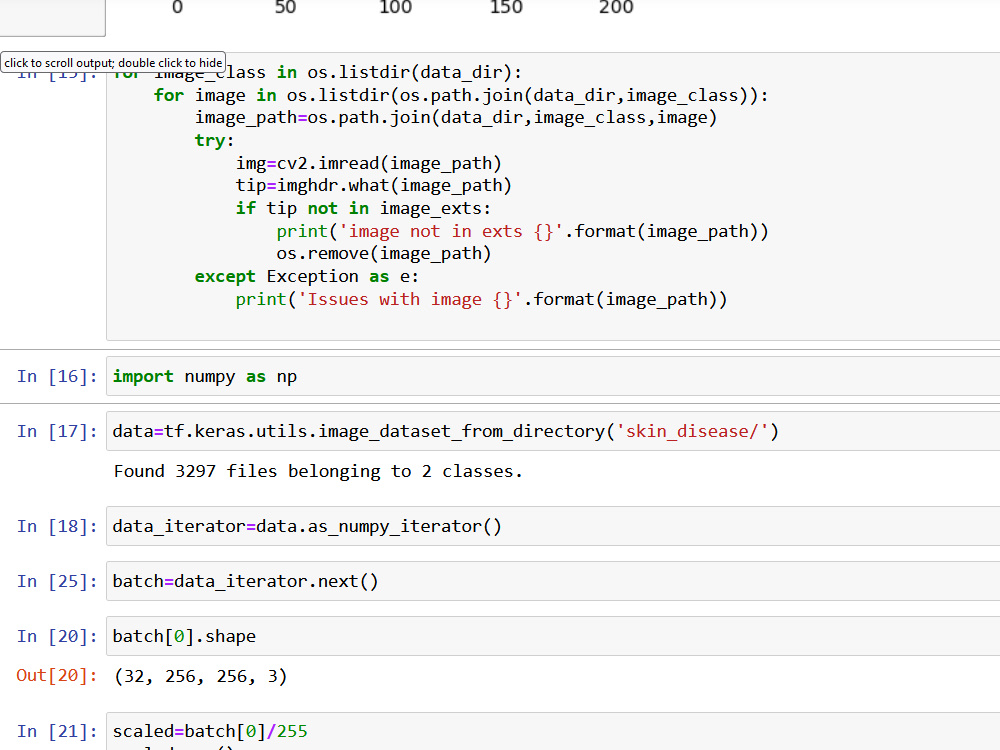The height and width of the screenshot is (750, 1000).
Task: Click the data_iterator=data.as_numpy_iterator() cell
Action: tap(553, 526)
